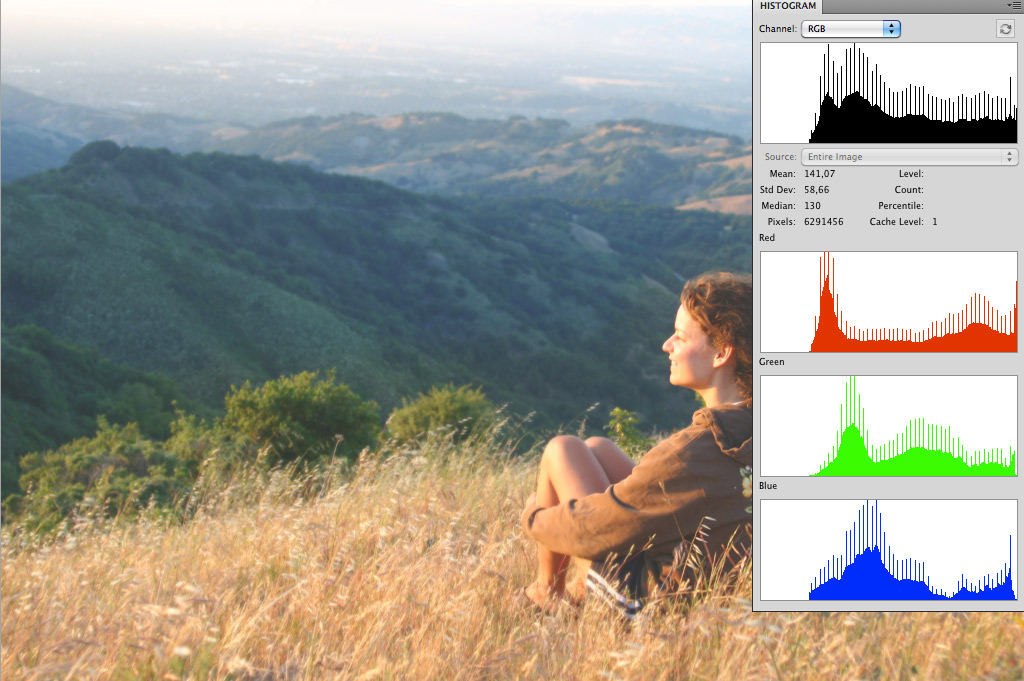The height and width of the screenshot is (681, 1024).
Task: Click the "Green" histogram heading
Action: [x=771, y=362]
